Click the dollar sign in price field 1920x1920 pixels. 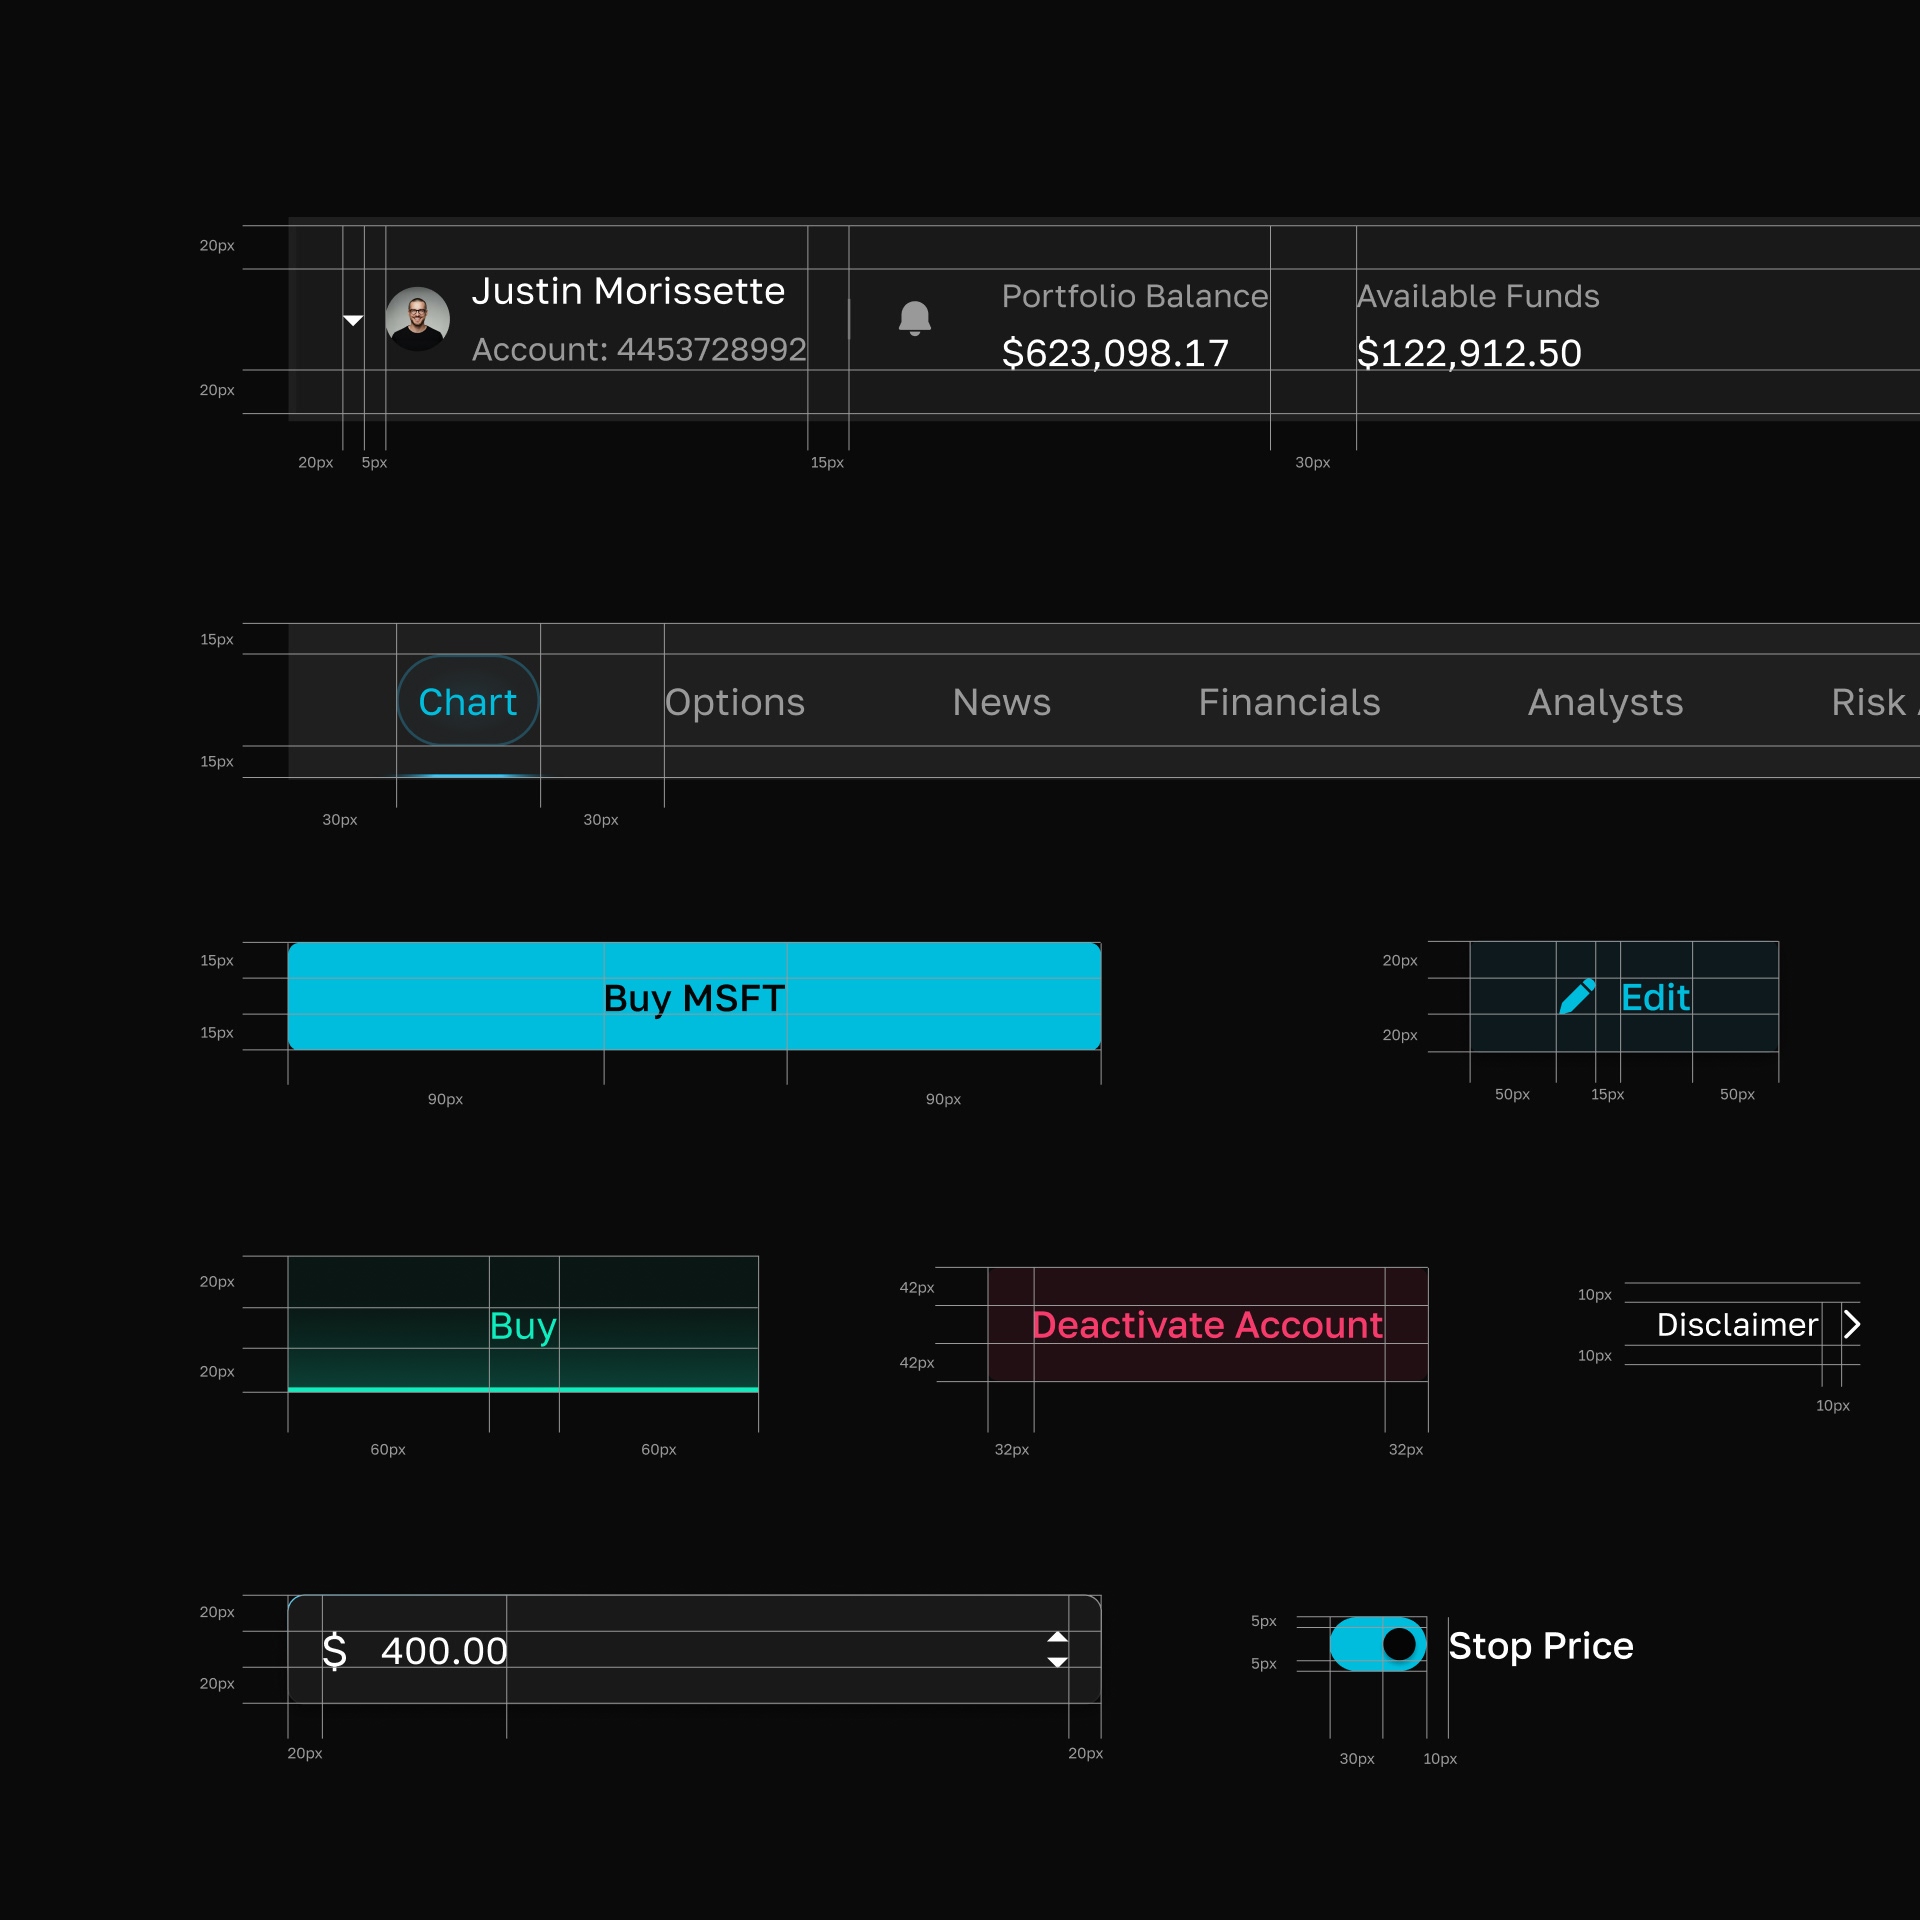click(x=335, y=1651)
